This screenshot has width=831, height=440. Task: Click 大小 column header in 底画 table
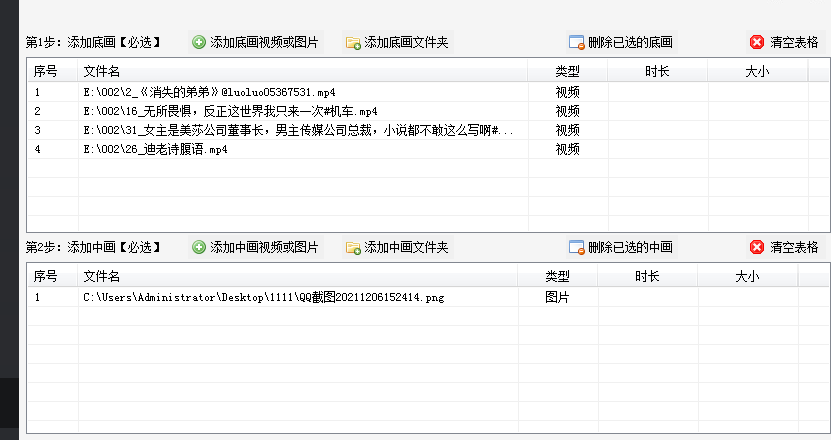[x=757, y=72]
